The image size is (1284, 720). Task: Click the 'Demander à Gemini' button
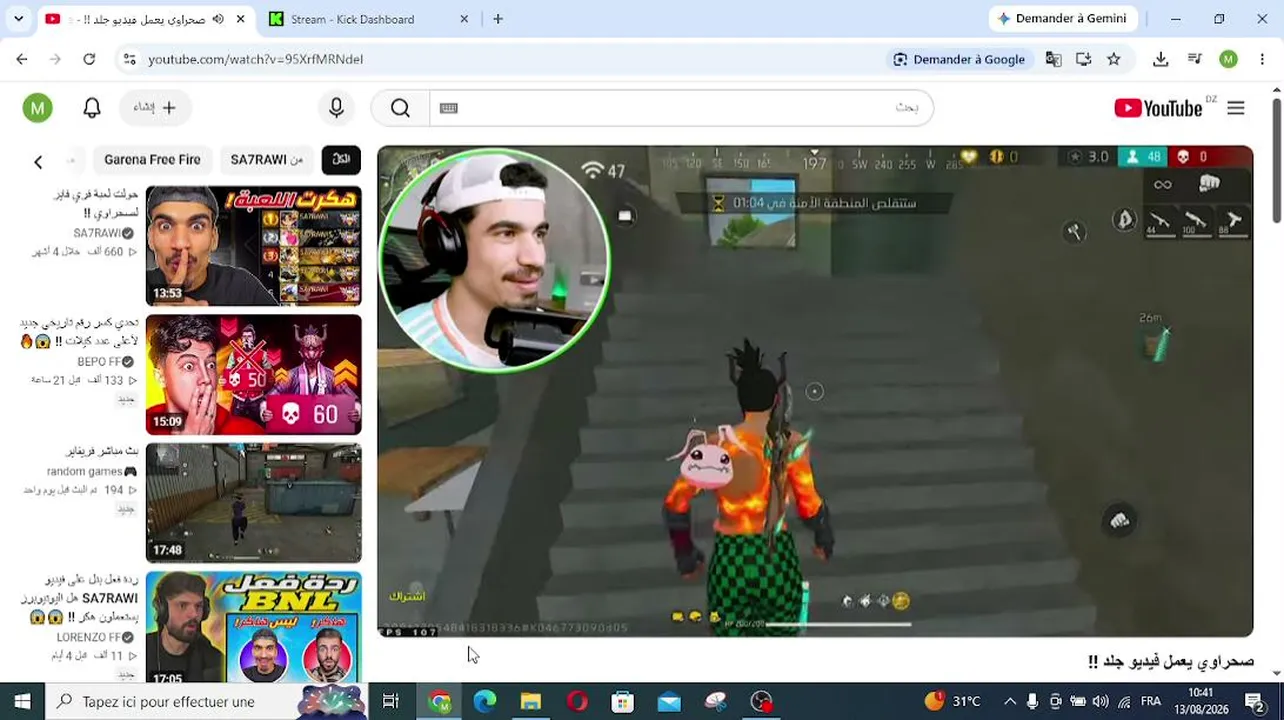[x=1062, y=19]
